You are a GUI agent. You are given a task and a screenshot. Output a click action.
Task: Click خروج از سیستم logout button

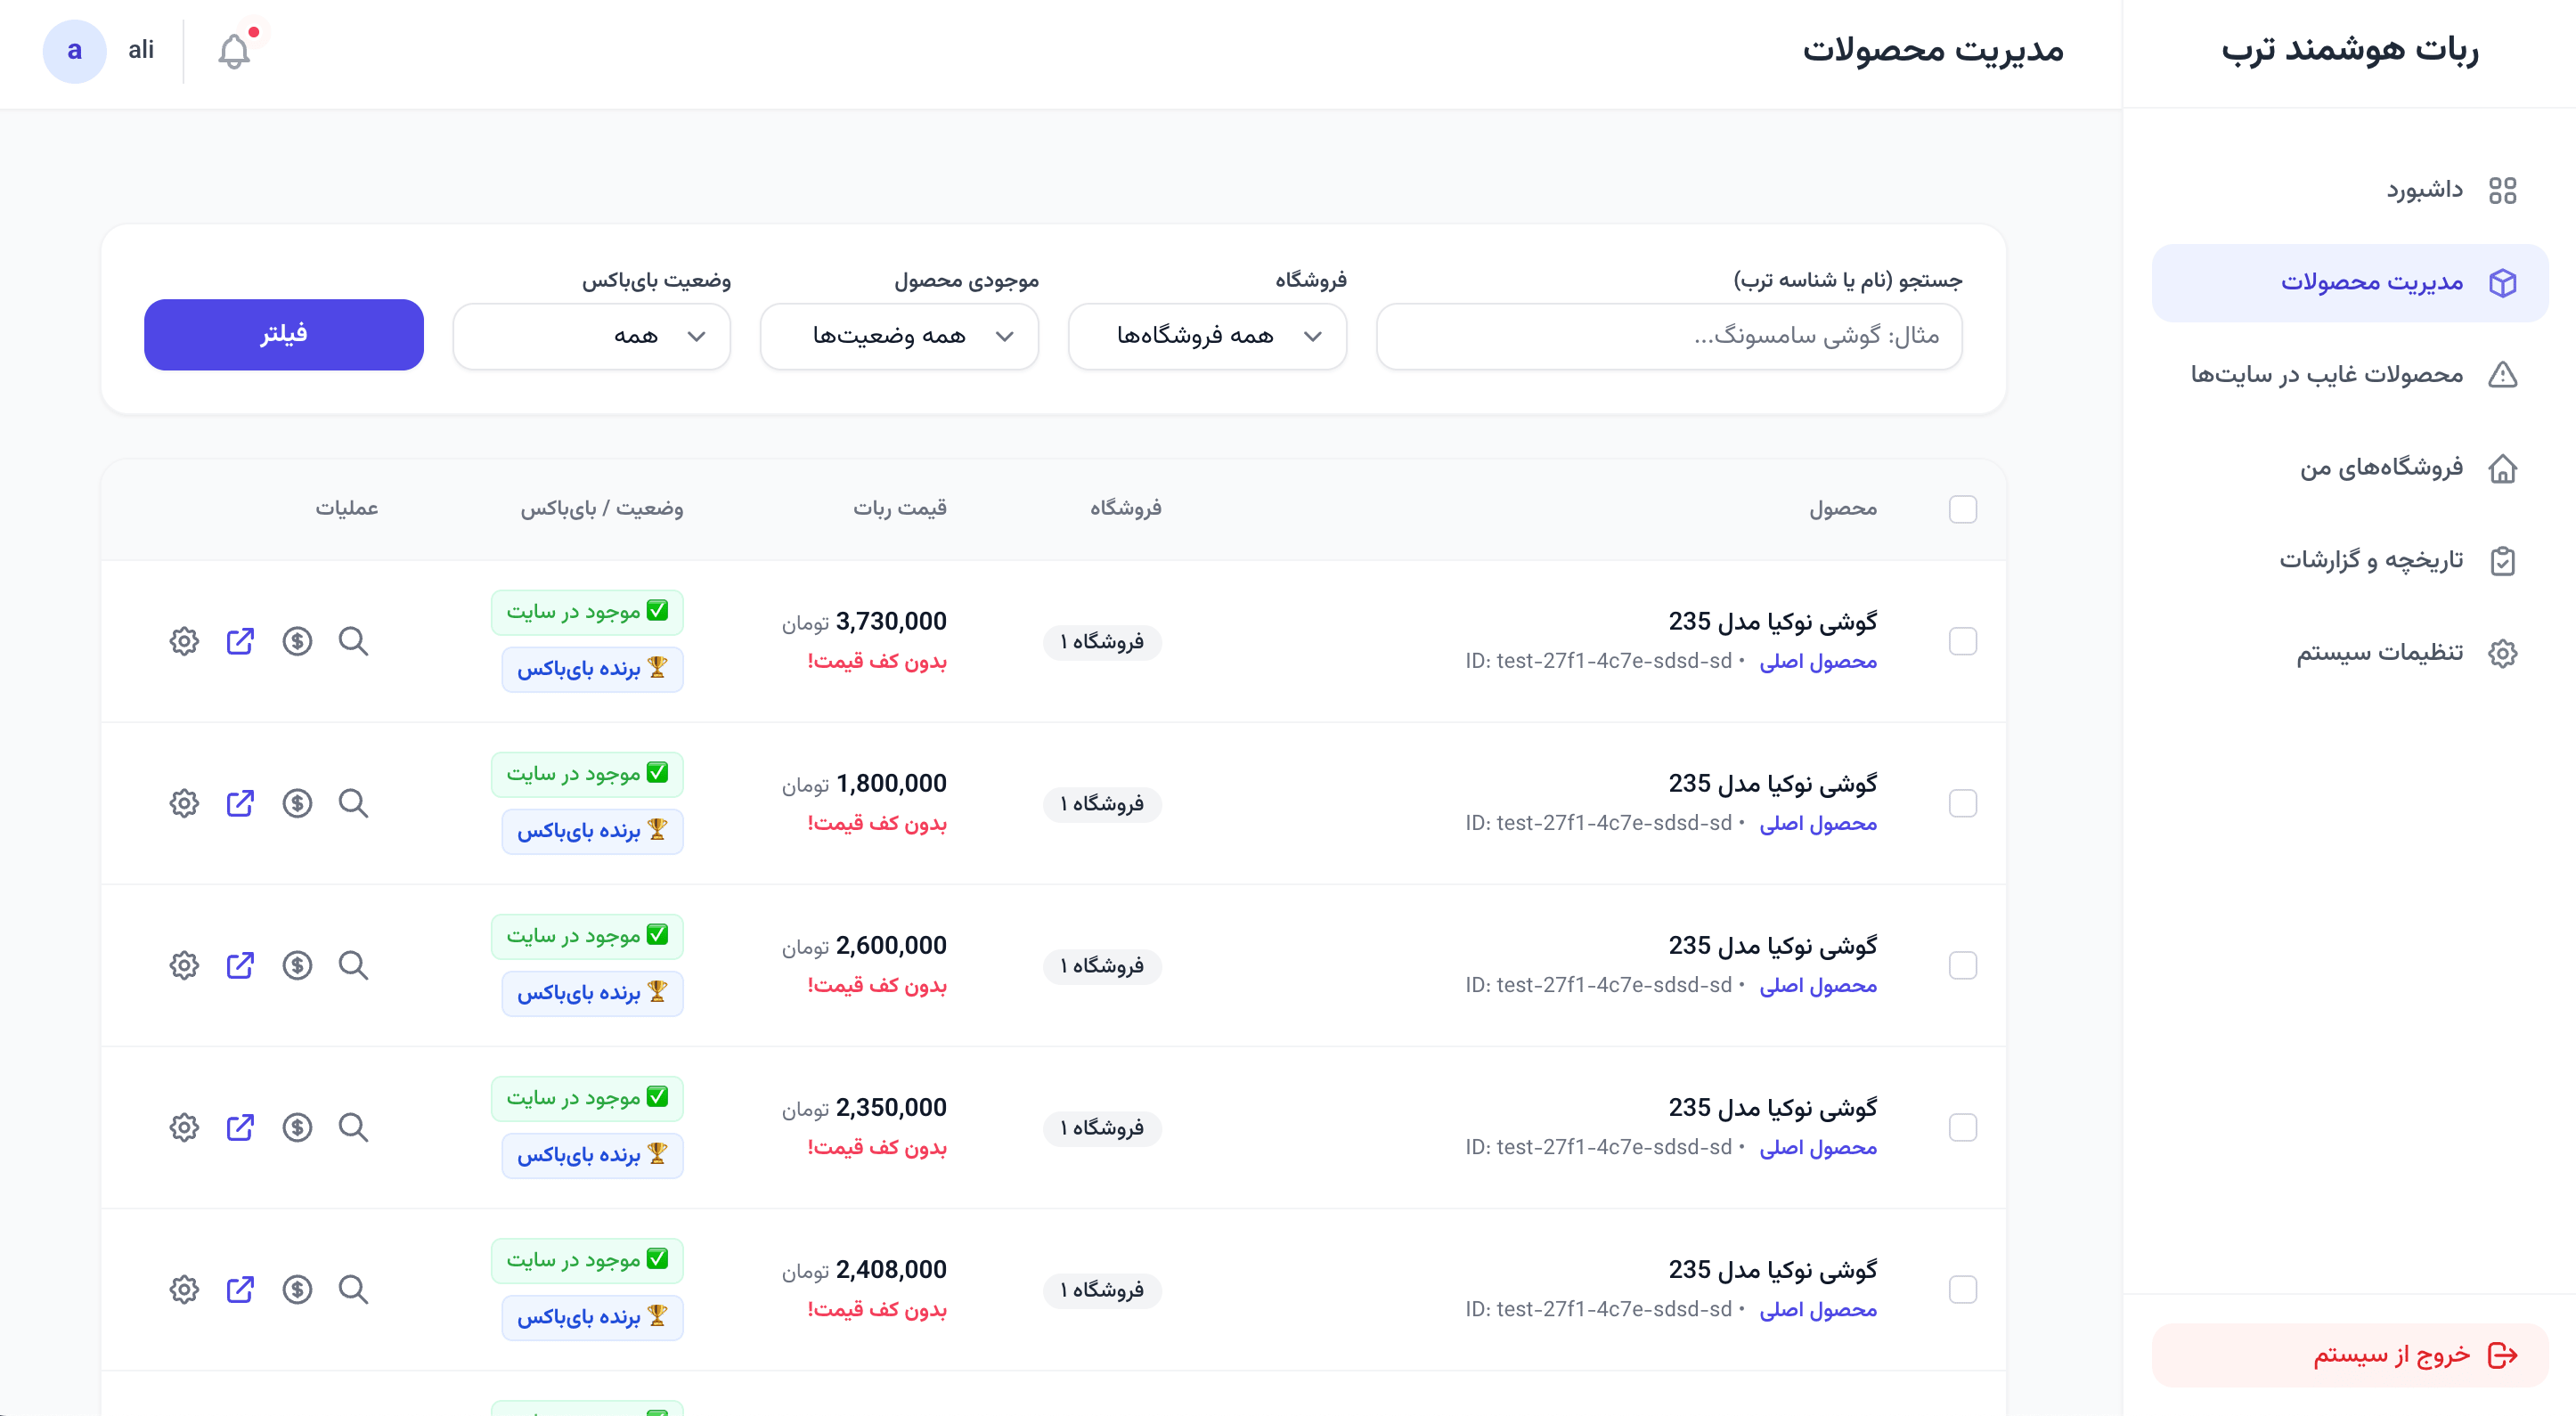point(2350,1355)
